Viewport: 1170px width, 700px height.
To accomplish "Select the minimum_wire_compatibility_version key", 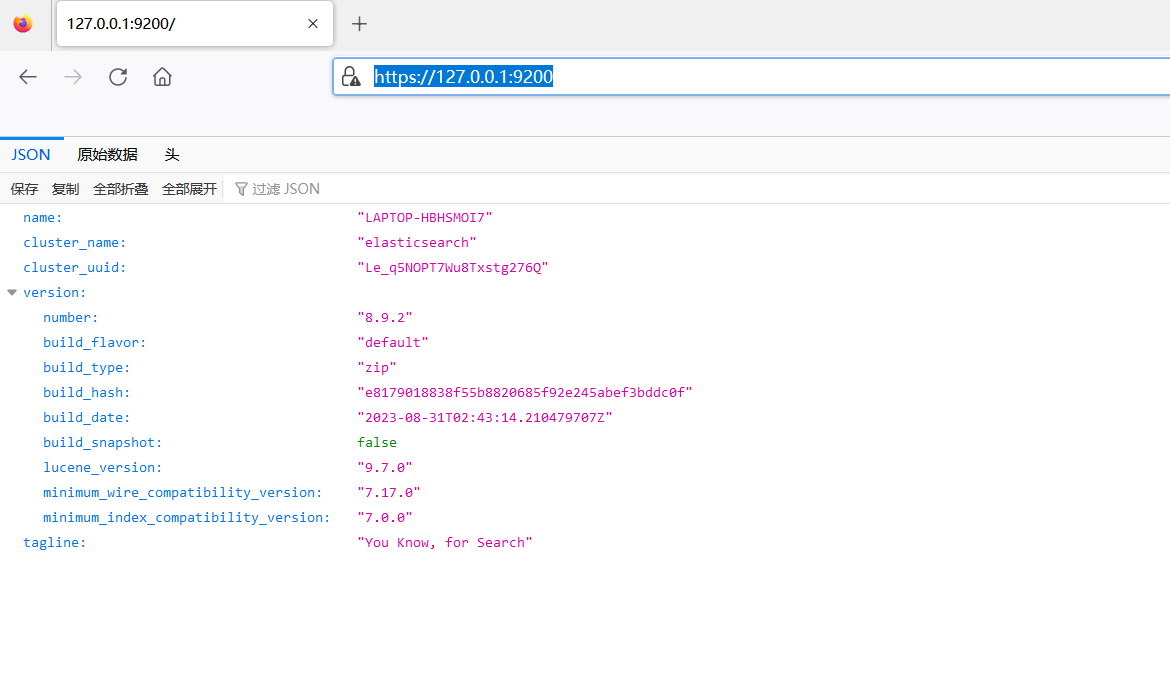I will pos(183,493).
